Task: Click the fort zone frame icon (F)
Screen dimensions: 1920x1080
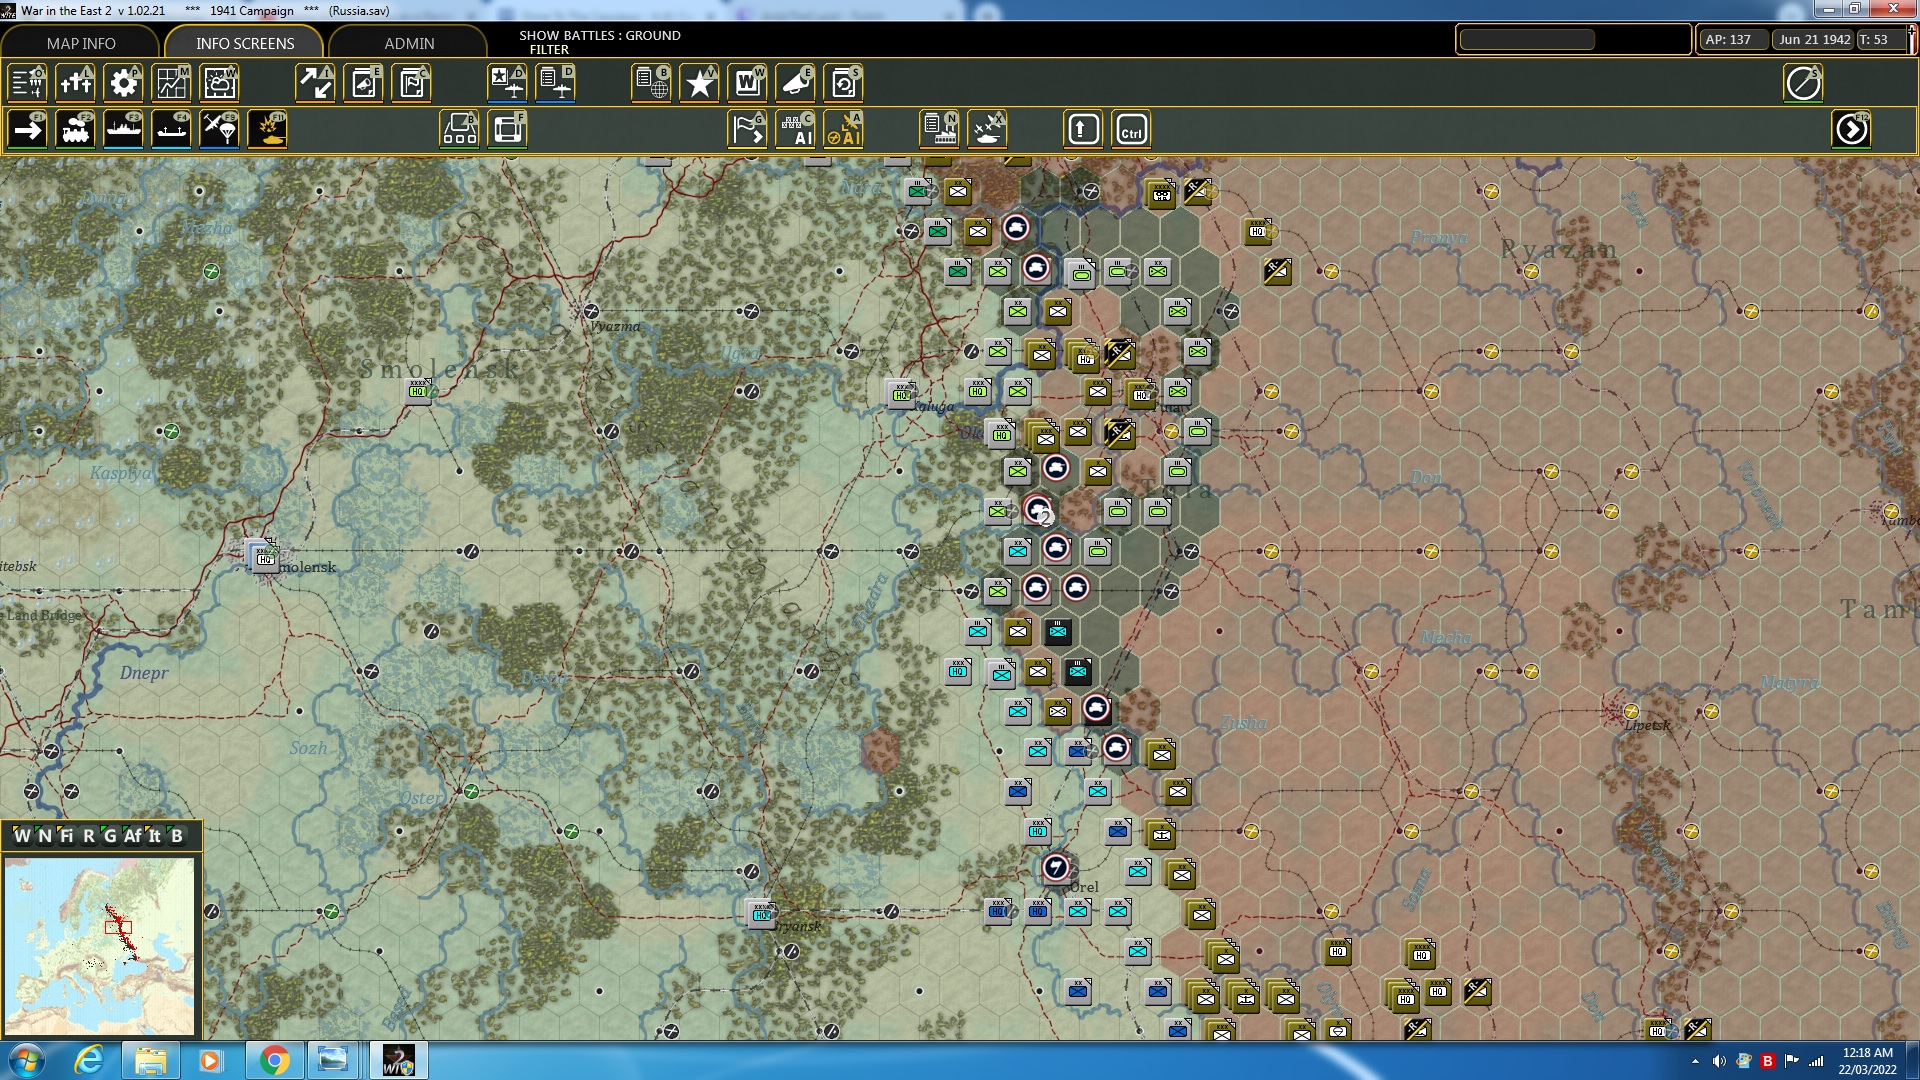Action: pos(507,129)
